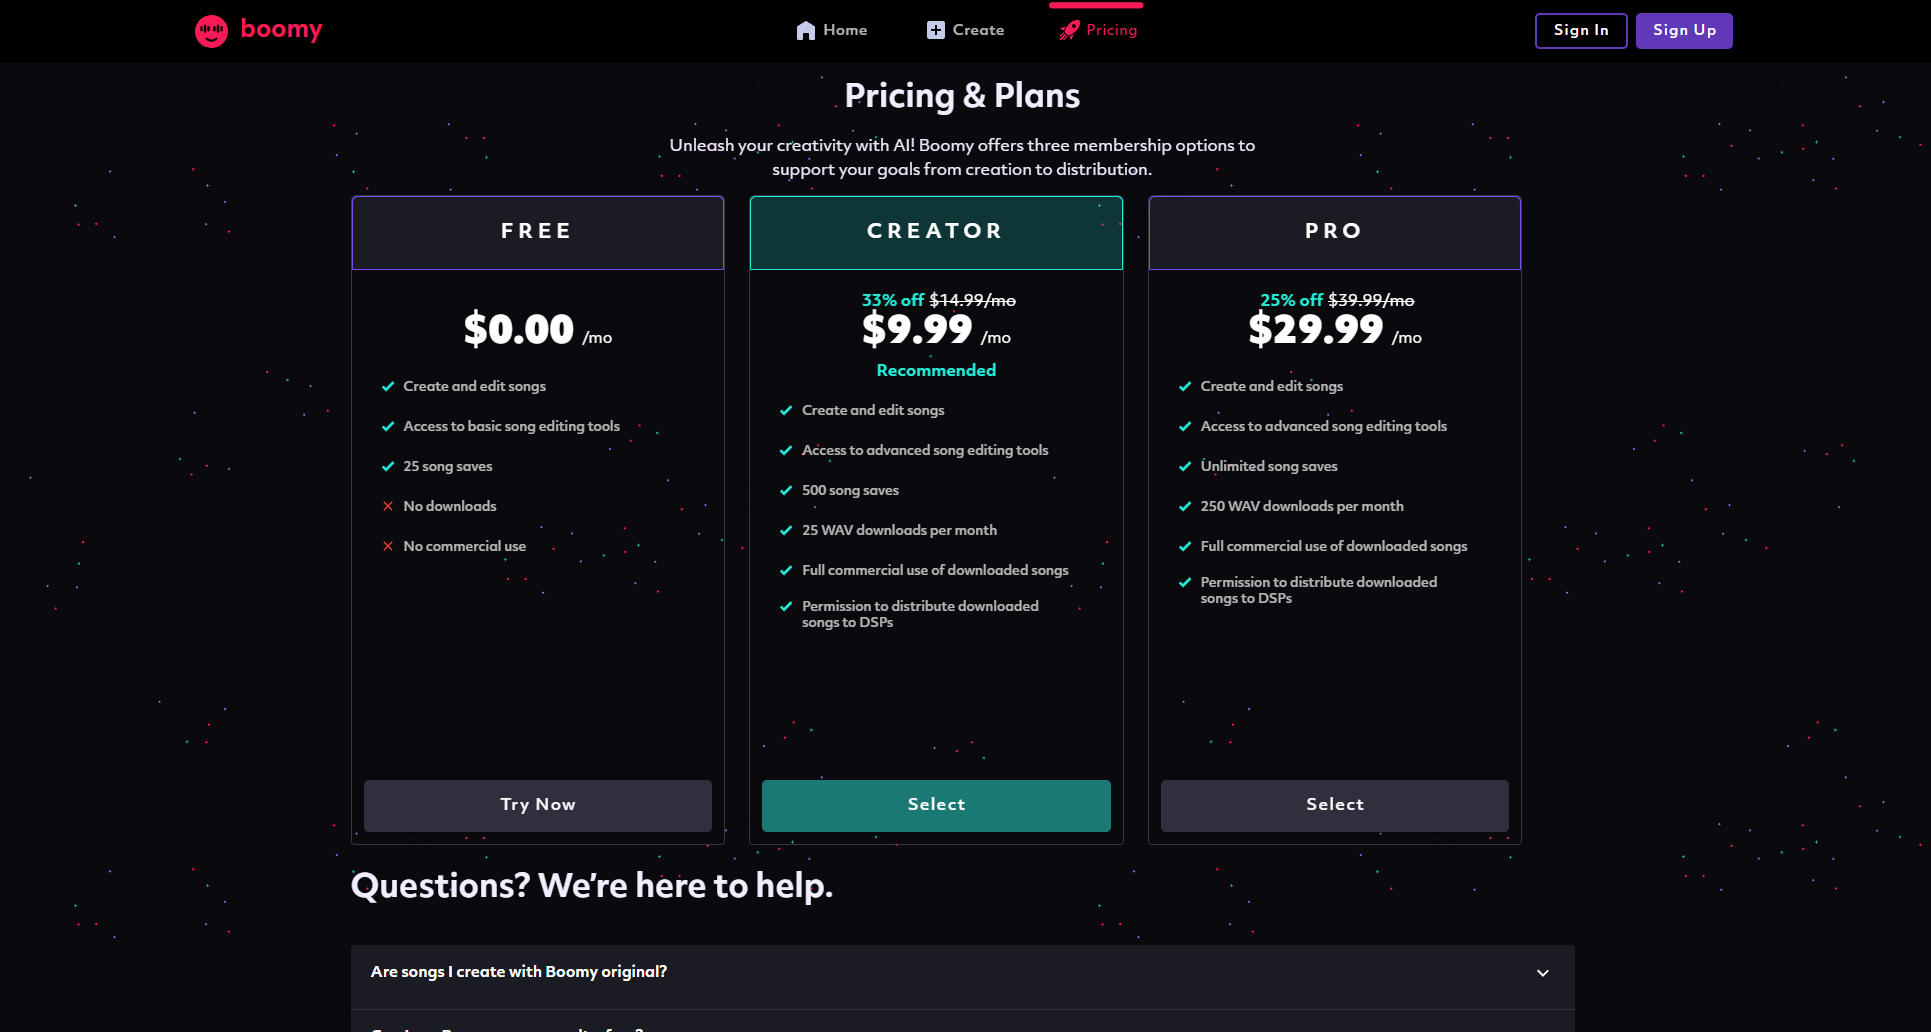Expand 'Are songs I create with Boomy original?'

click(x=519, y=972)
